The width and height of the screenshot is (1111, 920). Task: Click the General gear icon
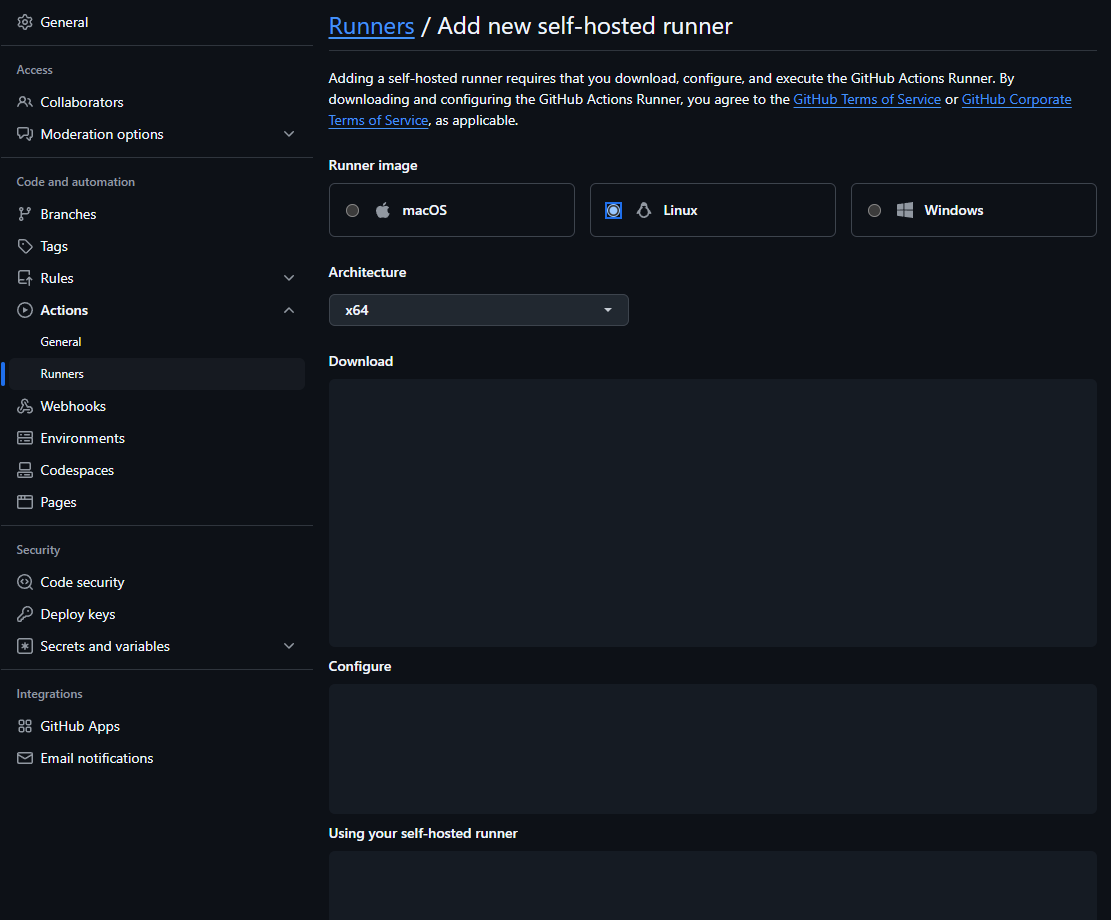coord(25,22)
